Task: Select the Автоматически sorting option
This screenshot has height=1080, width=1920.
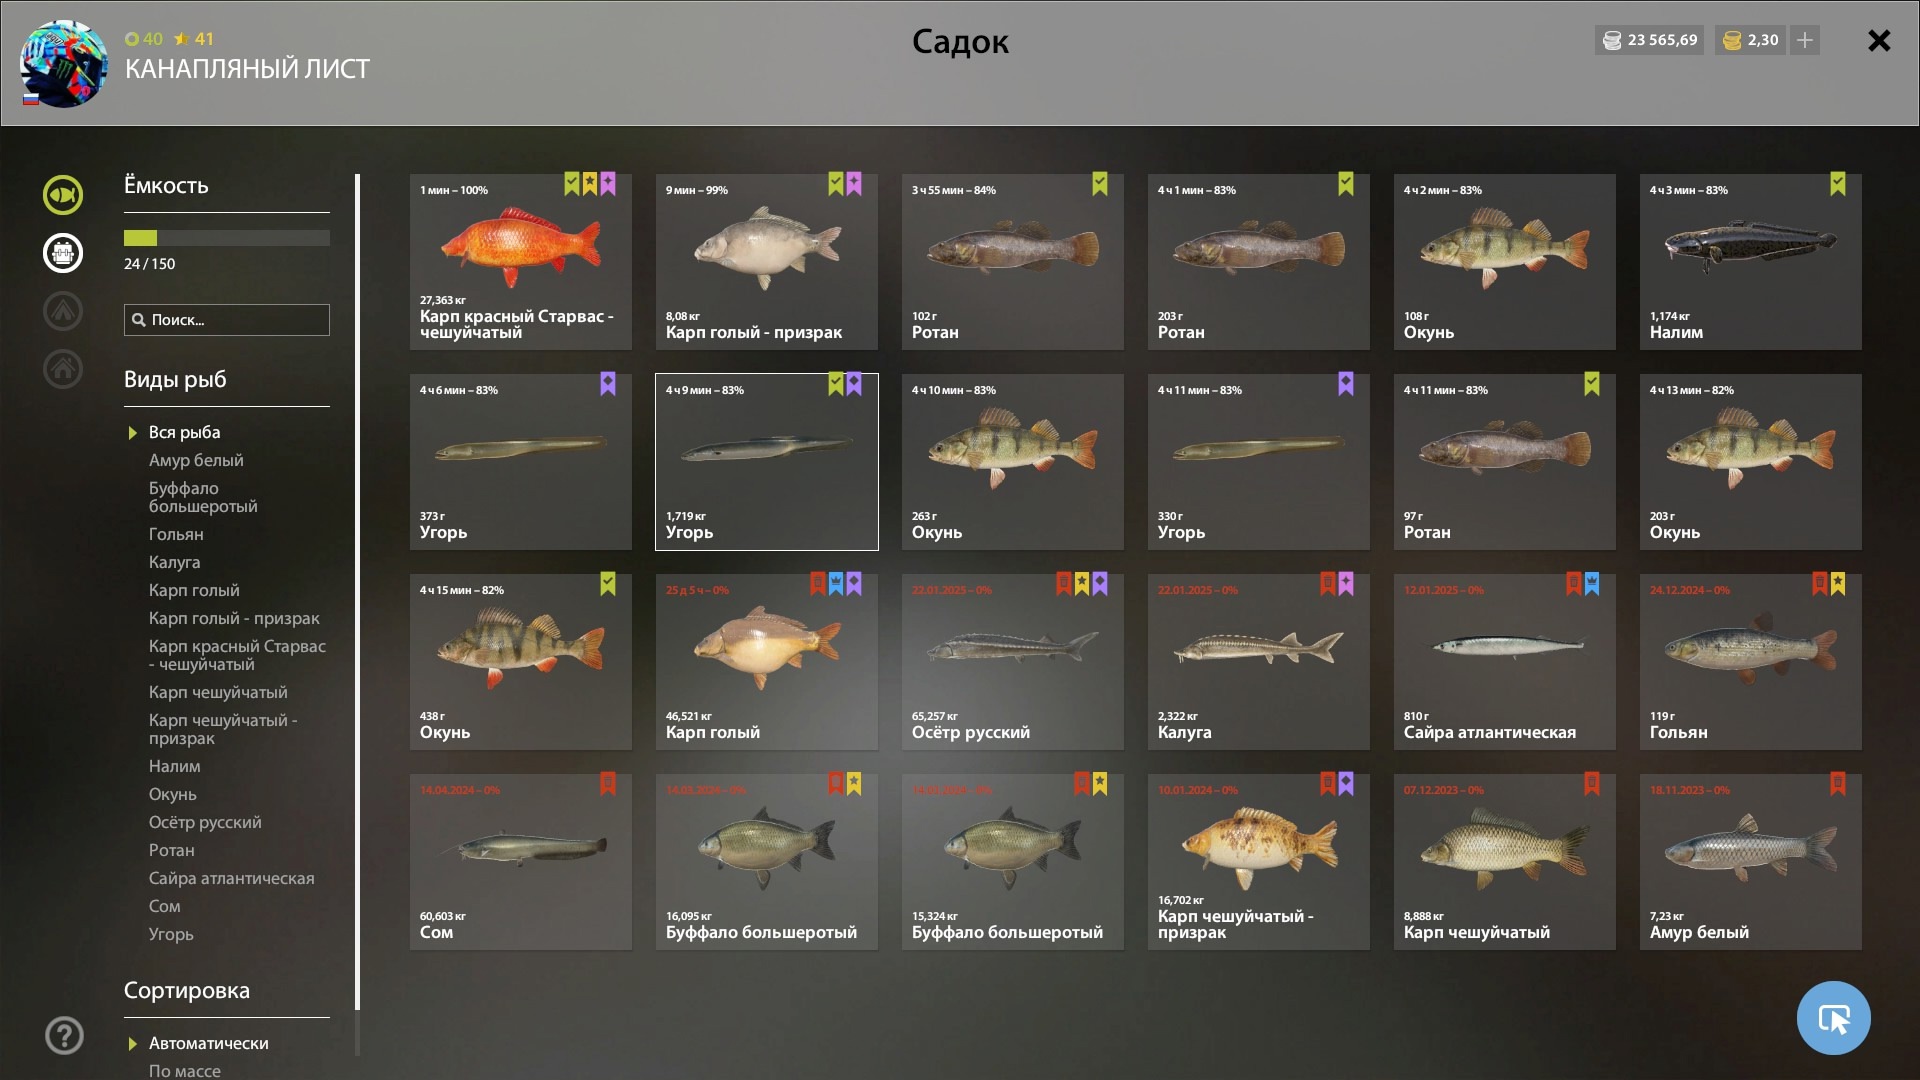Action: pyautogui.click(x=209, y=1043)
